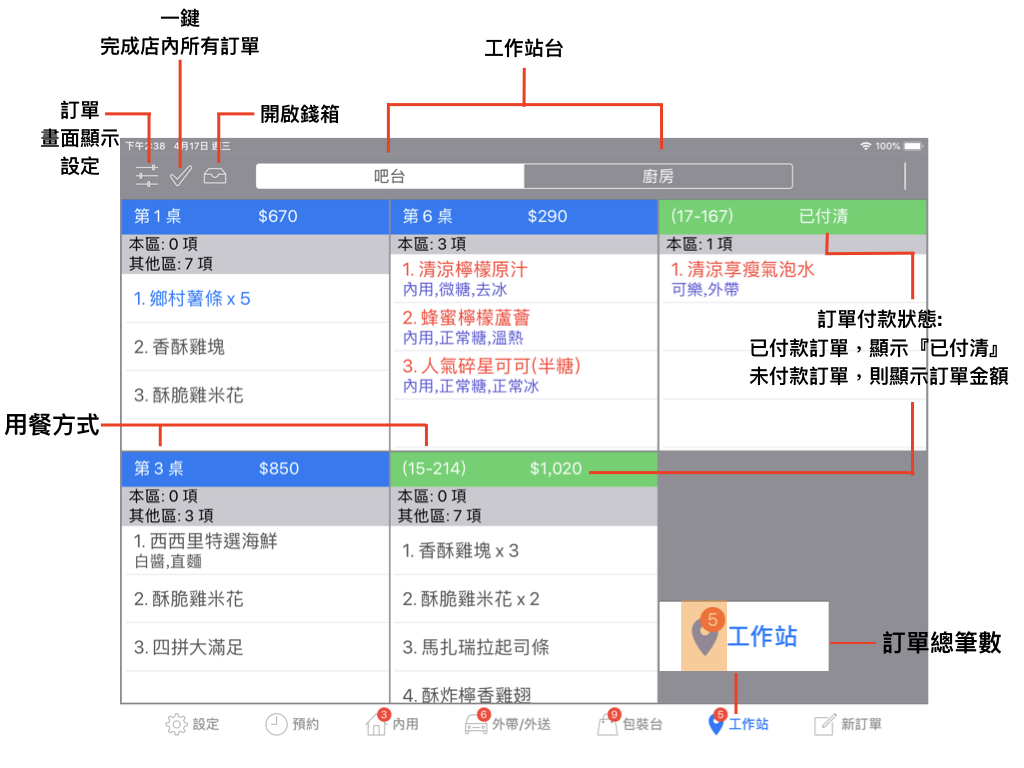Open 第 1 桌 order header

point(255,216)
